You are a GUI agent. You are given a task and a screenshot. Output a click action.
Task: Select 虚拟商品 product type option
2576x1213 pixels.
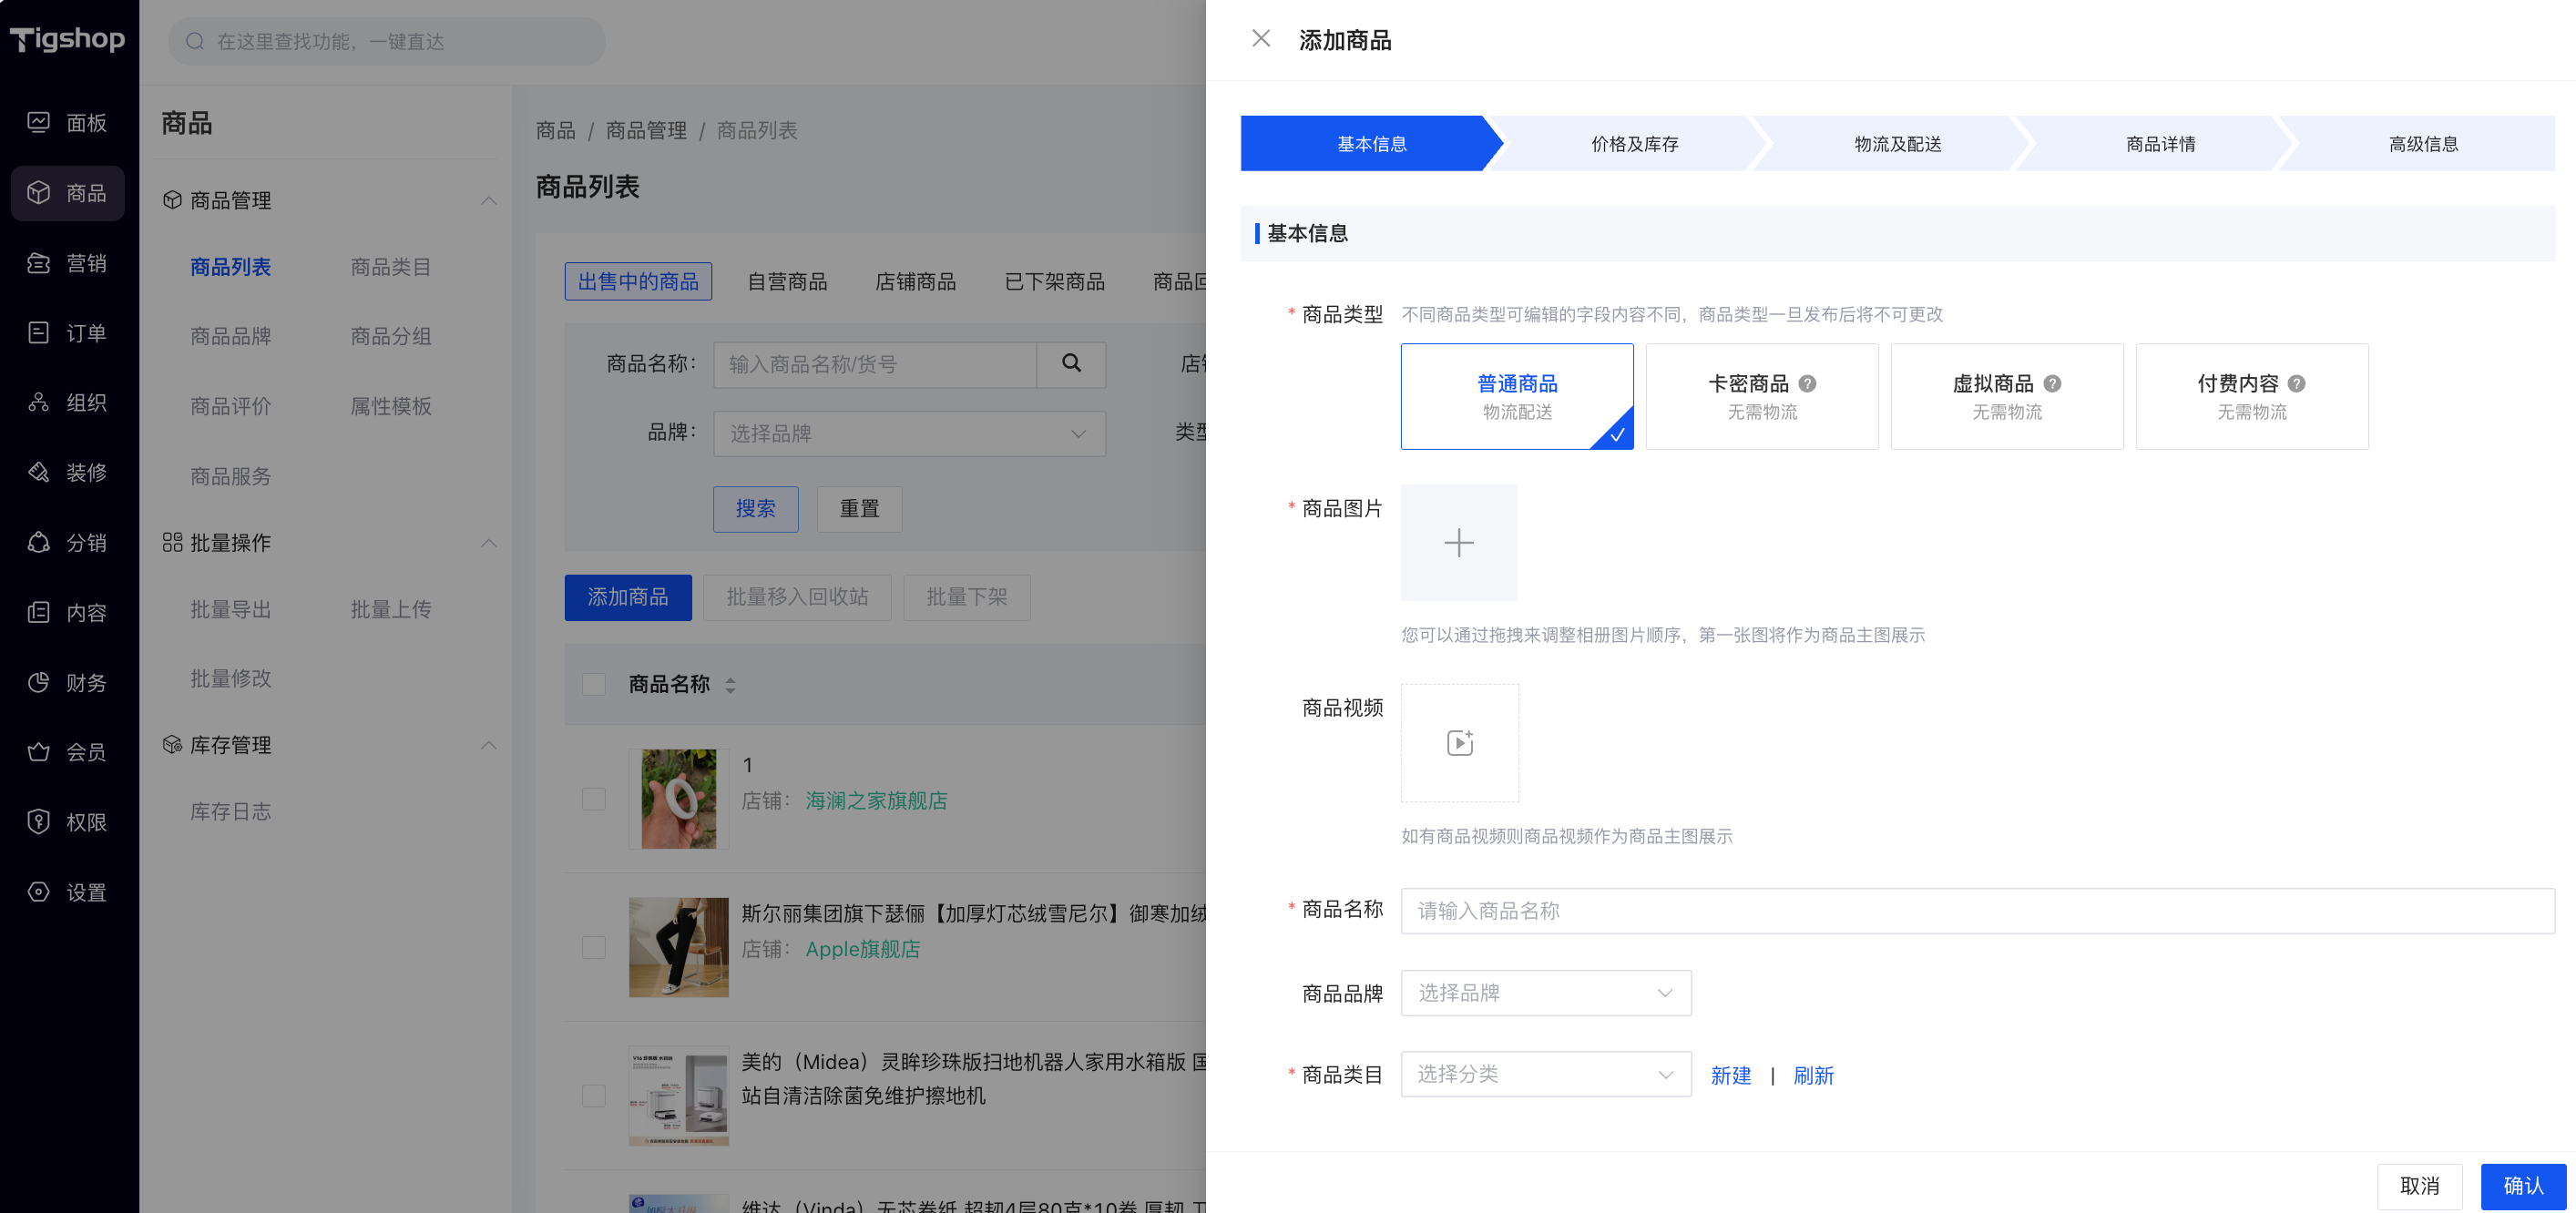click(x=2006, y=396)
